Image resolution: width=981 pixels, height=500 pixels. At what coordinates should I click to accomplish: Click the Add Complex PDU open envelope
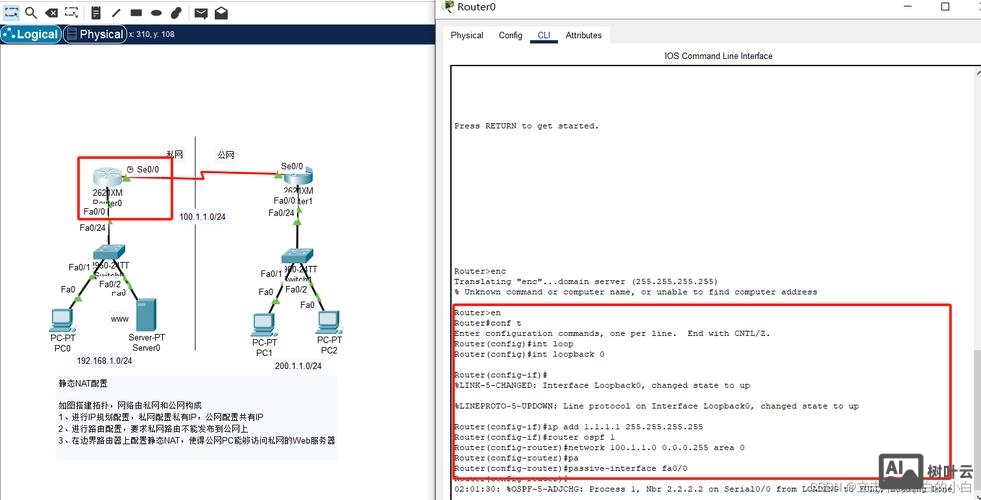[221, 13]
